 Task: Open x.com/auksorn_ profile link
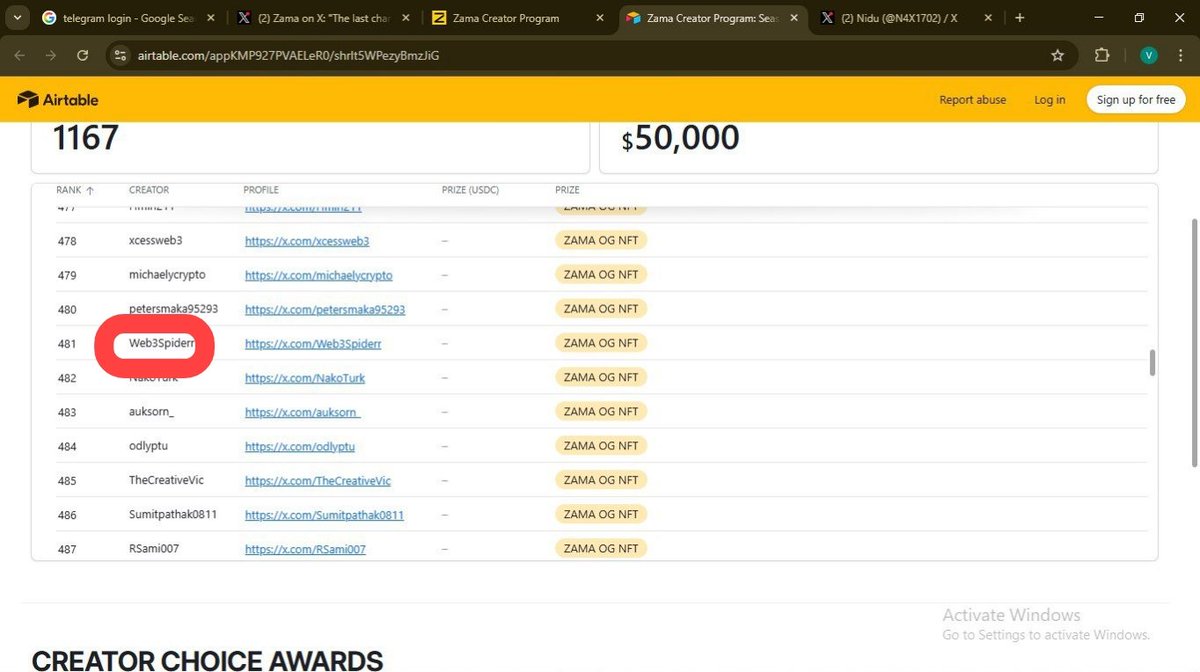pyautogui.click(x=303, y=412)
